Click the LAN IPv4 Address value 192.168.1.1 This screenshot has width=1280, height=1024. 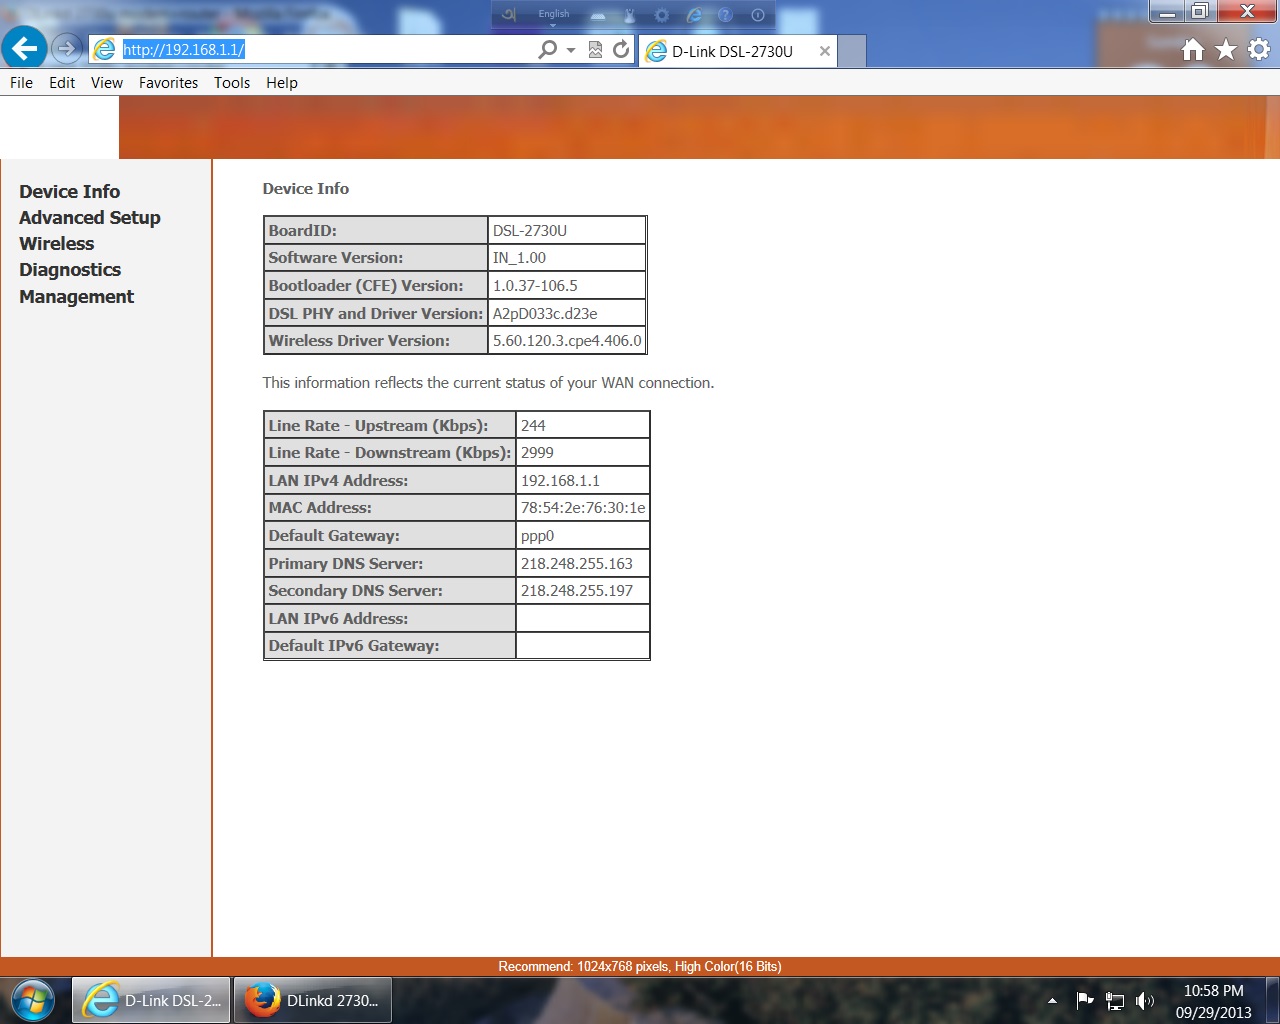560,481
